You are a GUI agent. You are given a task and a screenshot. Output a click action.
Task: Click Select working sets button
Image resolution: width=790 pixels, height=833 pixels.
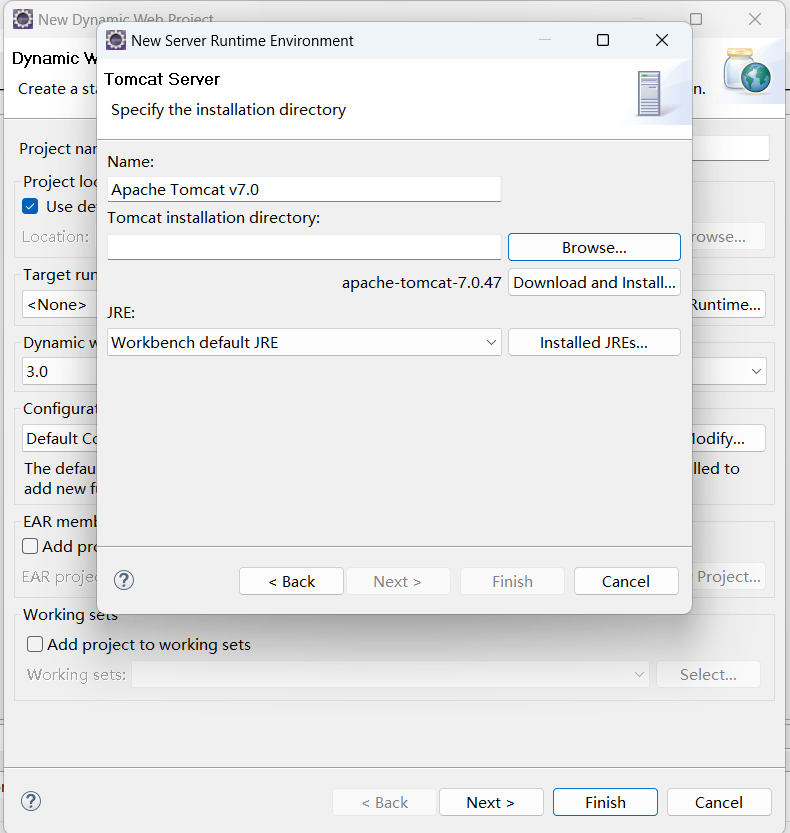click(708, 674)
